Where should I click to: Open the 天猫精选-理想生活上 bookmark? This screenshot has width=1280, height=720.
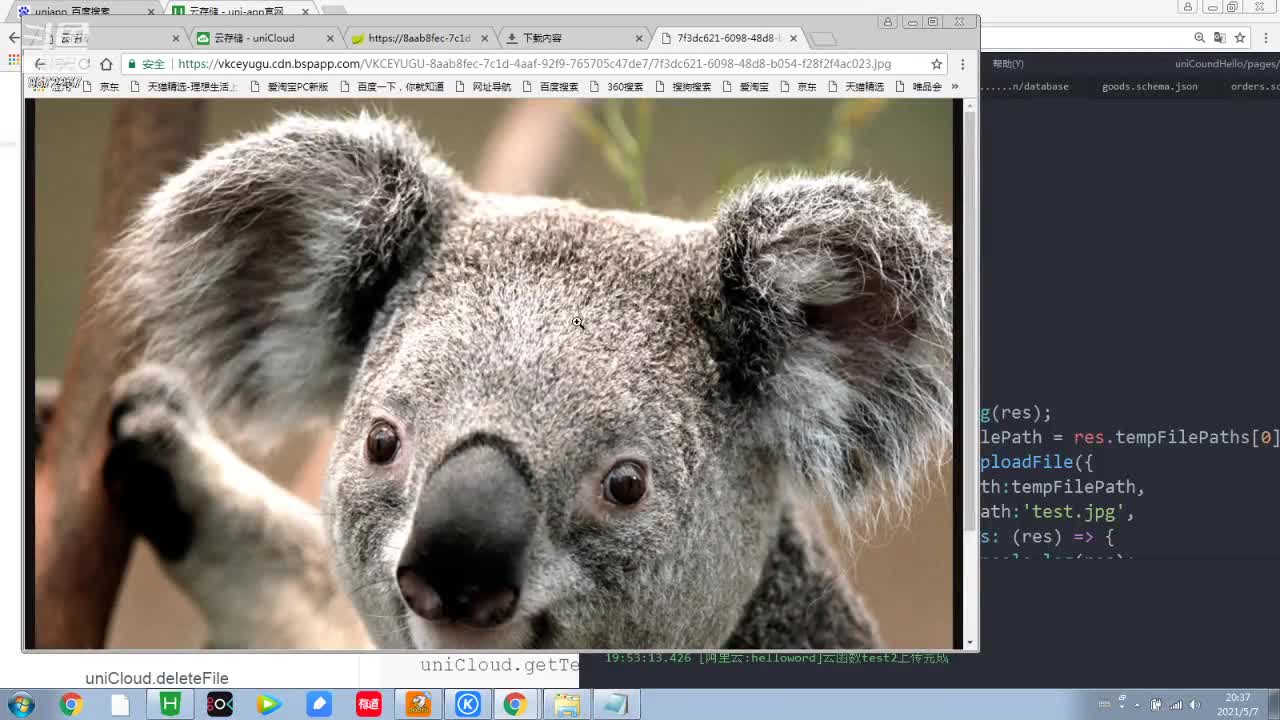click(x=184, y=87)
